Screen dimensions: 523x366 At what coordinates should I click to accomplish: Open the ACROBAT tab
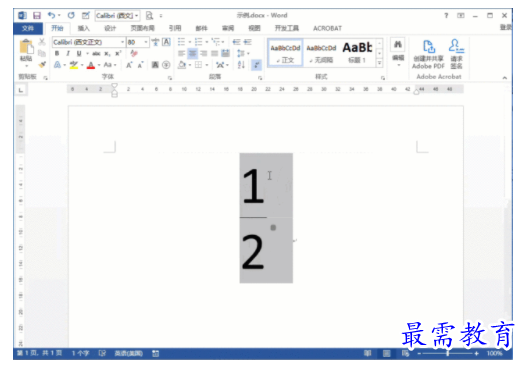tap(327, 28)
